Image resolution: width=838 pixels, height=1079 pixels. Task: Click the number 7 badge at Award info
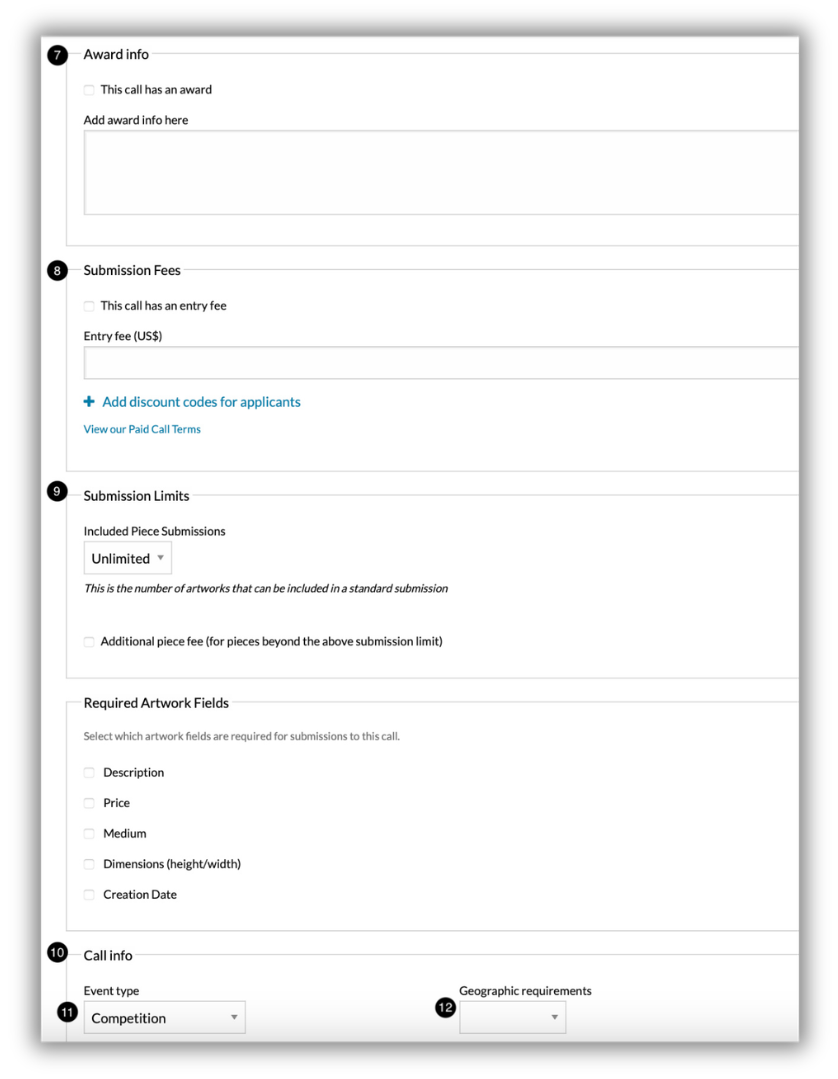tap(57, 55)
